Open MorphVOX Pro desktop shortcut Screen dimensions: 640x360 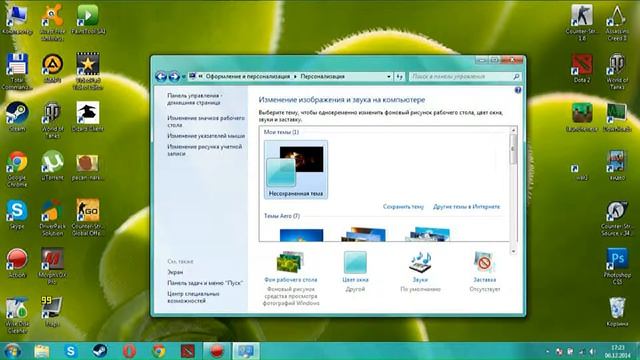[52, 266]
